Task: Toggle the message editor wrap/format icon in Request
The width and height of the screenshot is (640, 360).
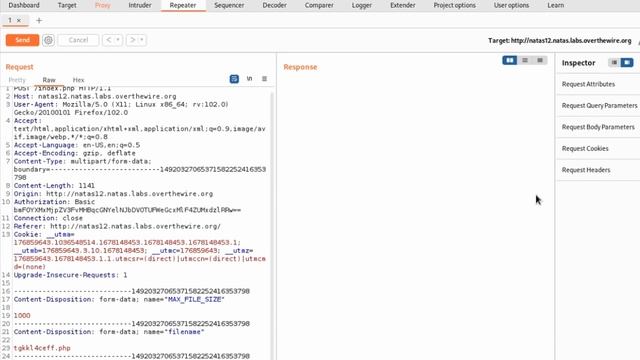Action: (x=234, y=79)
